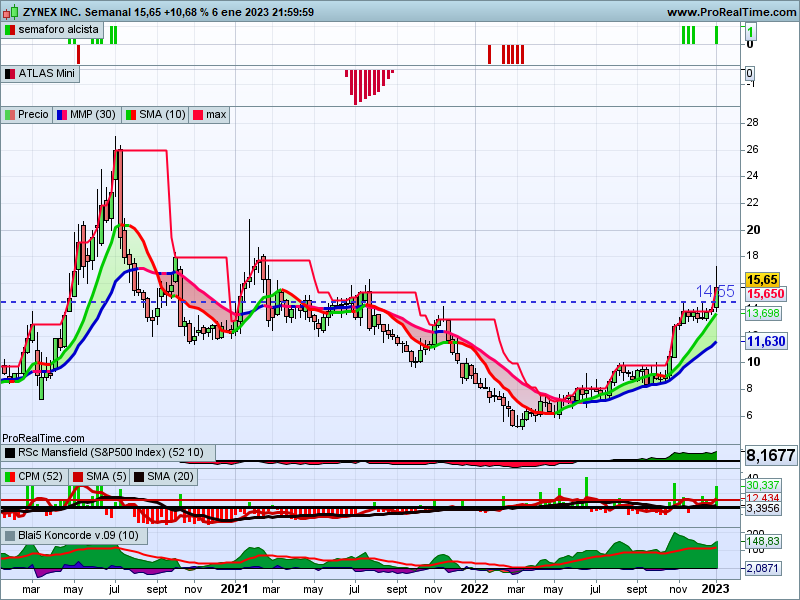This screenshot has height=600, width=800.
Task: Click the 3,3956 value tag
Action: (x=763, y=508)
